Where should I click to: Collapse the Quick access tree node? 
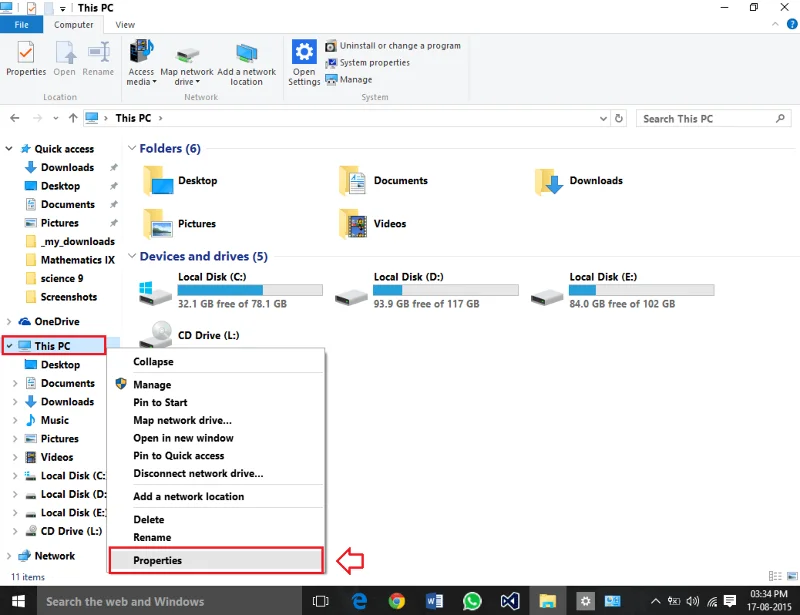(x=9, y=149)
